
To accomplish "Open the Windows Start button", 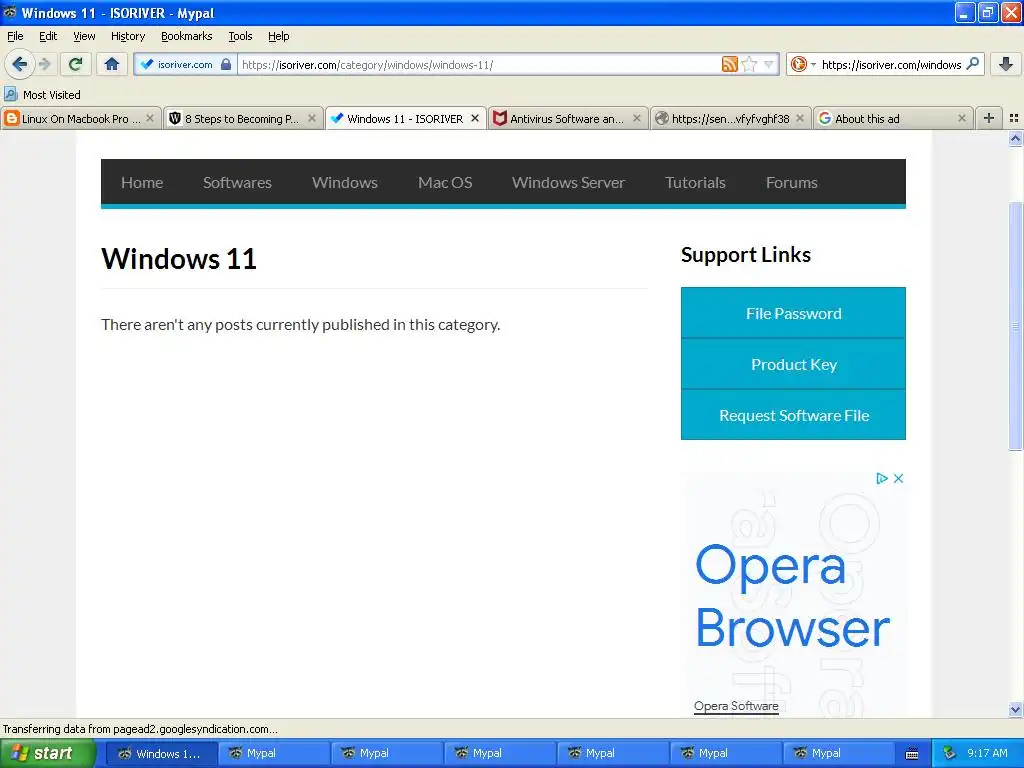I will (47, 753).
